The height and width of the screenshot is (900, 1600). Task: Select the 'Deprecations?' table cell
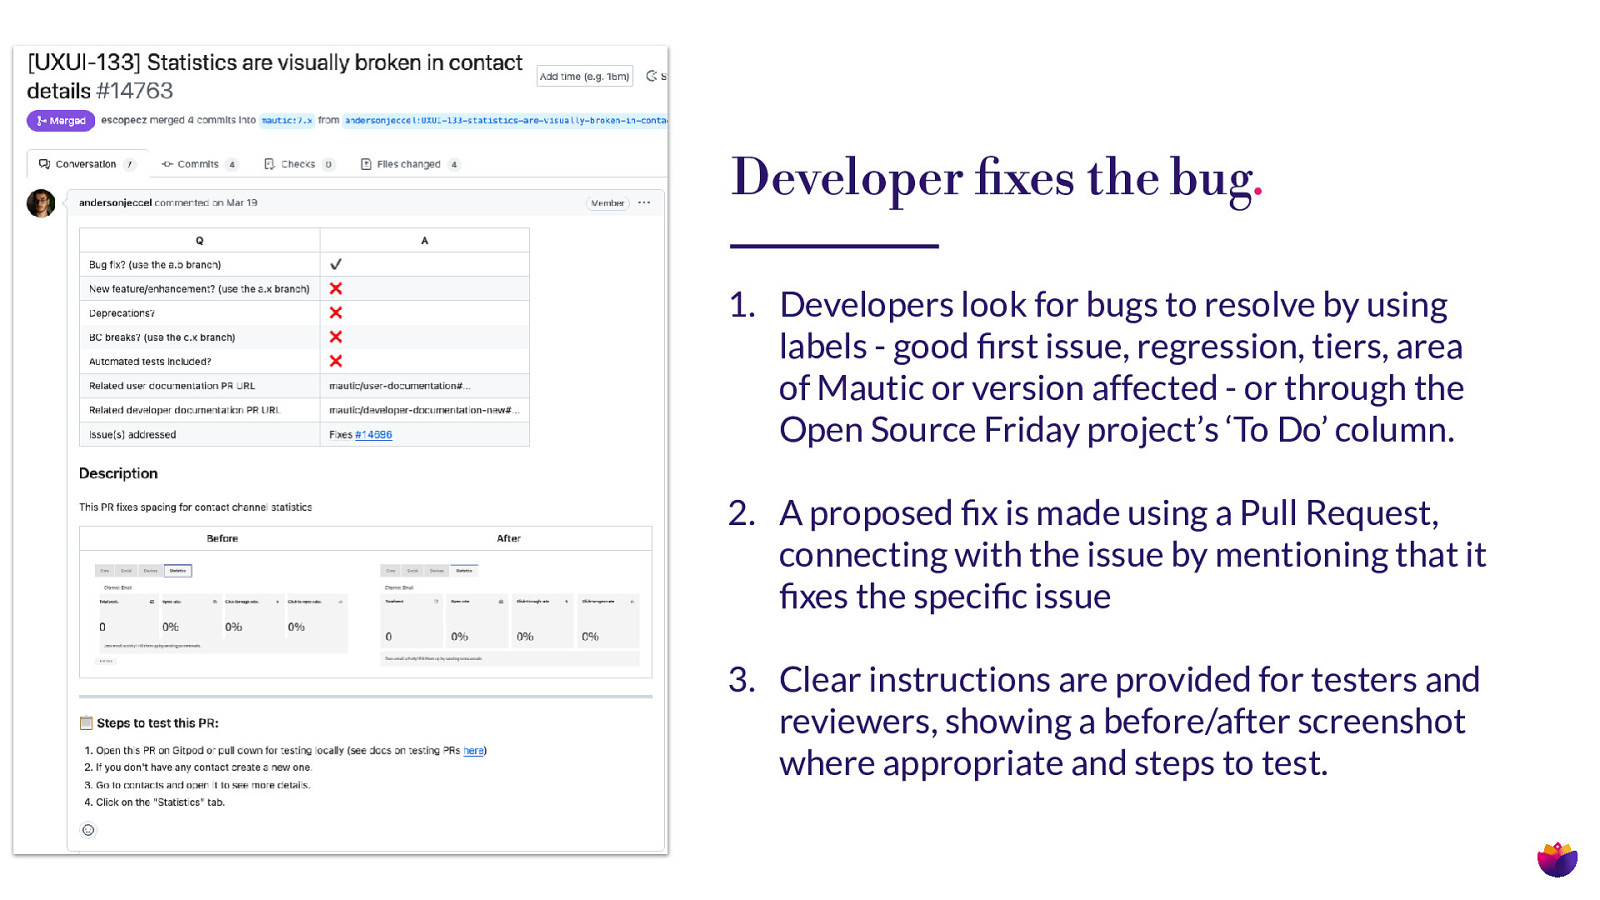200,313
